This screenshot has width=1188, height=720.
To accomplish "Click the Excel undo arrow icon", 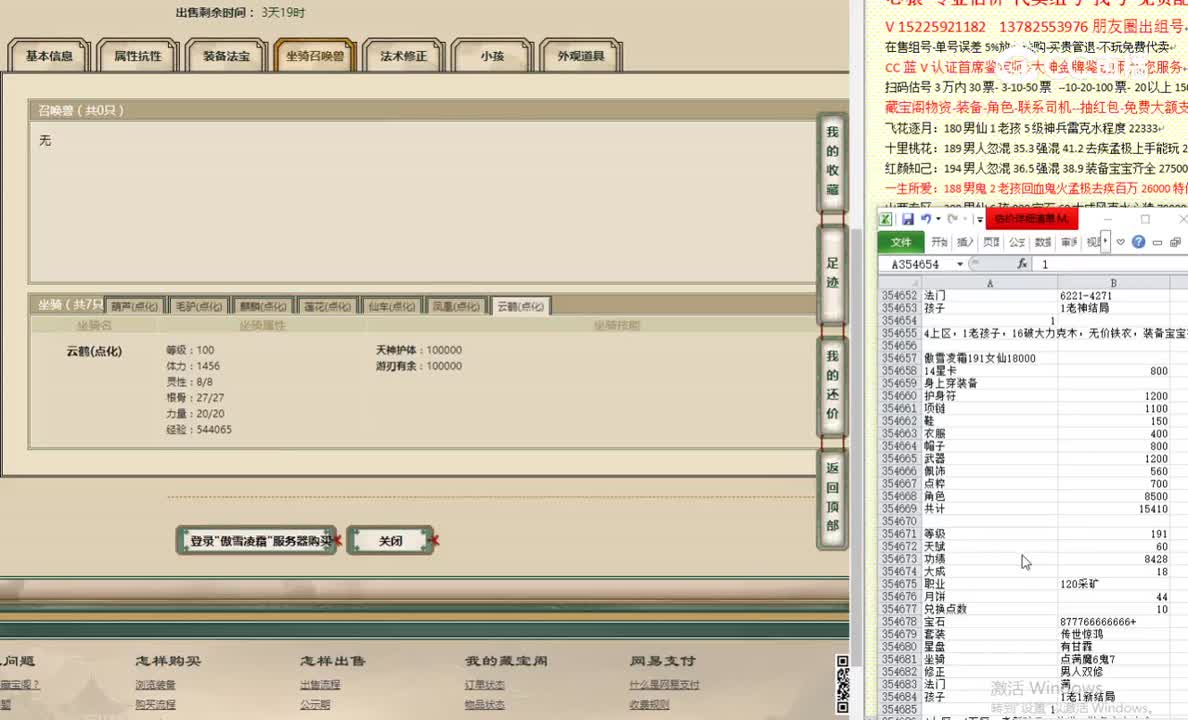I will (926, 220).
